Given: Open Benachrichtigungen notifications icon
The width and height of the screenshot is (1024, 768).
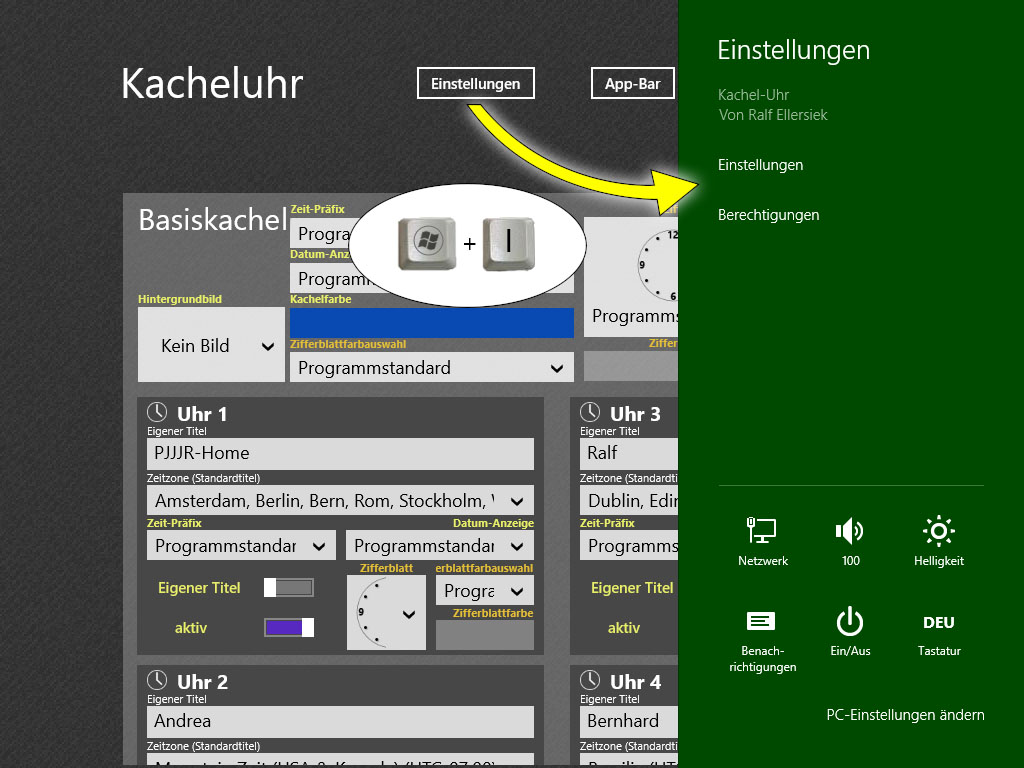Looking at the screenshot, I should 762,622.
